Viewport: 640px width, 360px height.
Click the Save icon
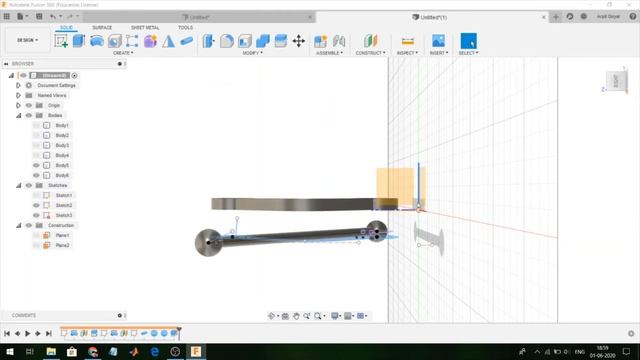pyautogui.click(x=39, y=16)
